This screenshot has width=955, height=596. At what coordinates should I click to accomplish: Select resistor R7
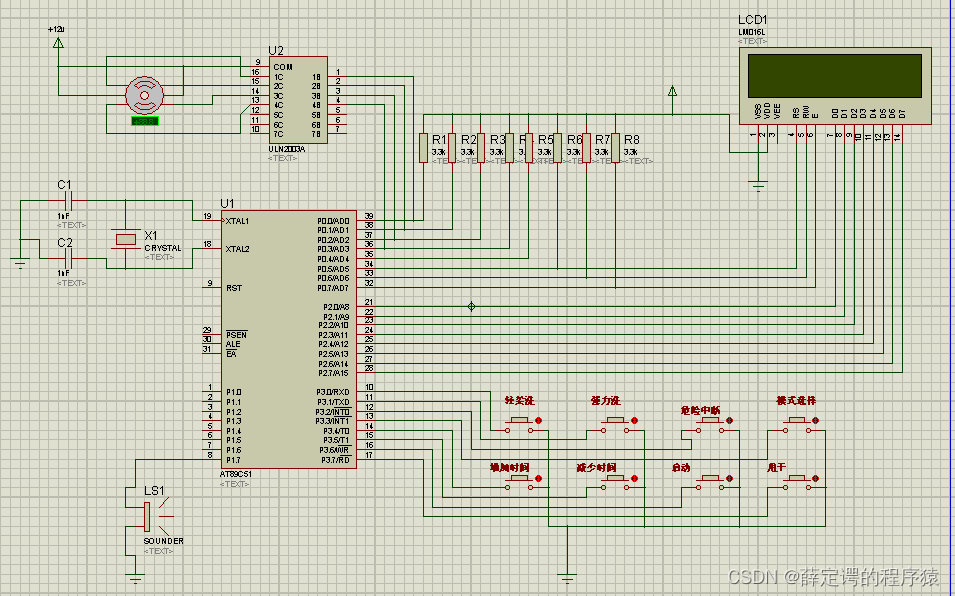[586, 148]
